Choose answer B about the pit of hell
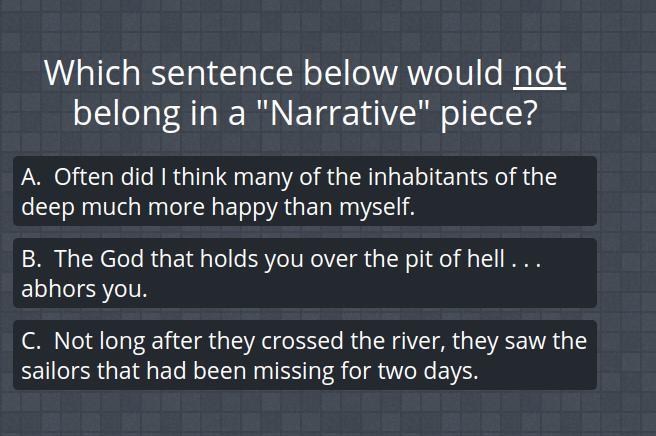This screenshot has width=656, height=436. [x=305, y=273]
